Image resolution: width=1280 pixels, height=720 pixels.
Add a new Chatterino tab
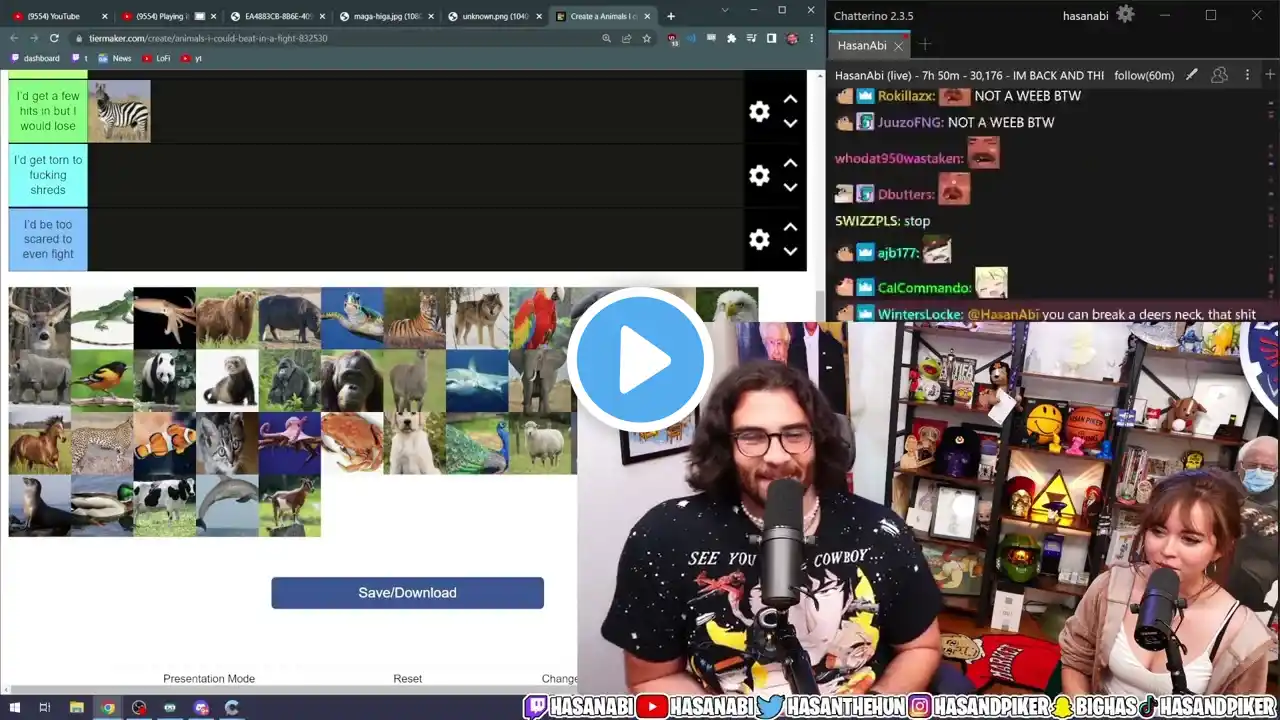(x=925, y=45)
